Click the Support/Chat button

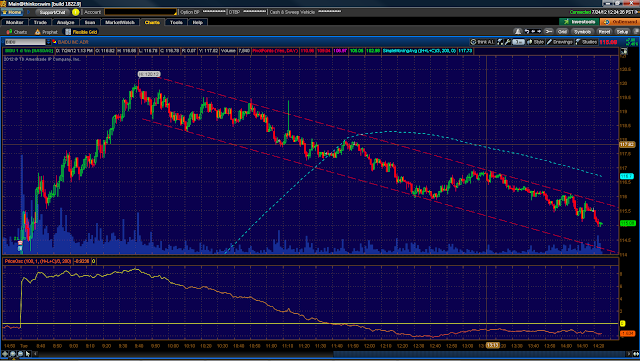[x=52, y=12]
